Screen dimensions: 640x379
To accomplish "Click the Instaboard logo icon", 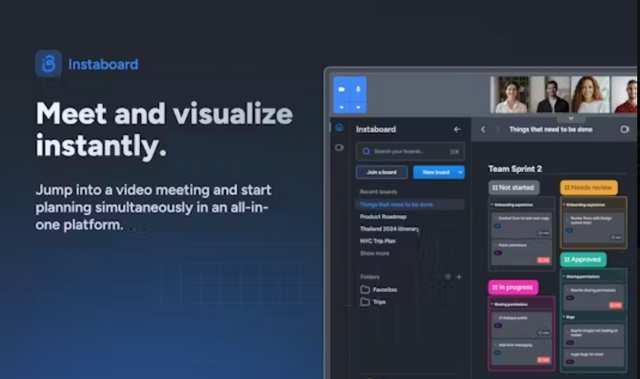I will (49, 64).
